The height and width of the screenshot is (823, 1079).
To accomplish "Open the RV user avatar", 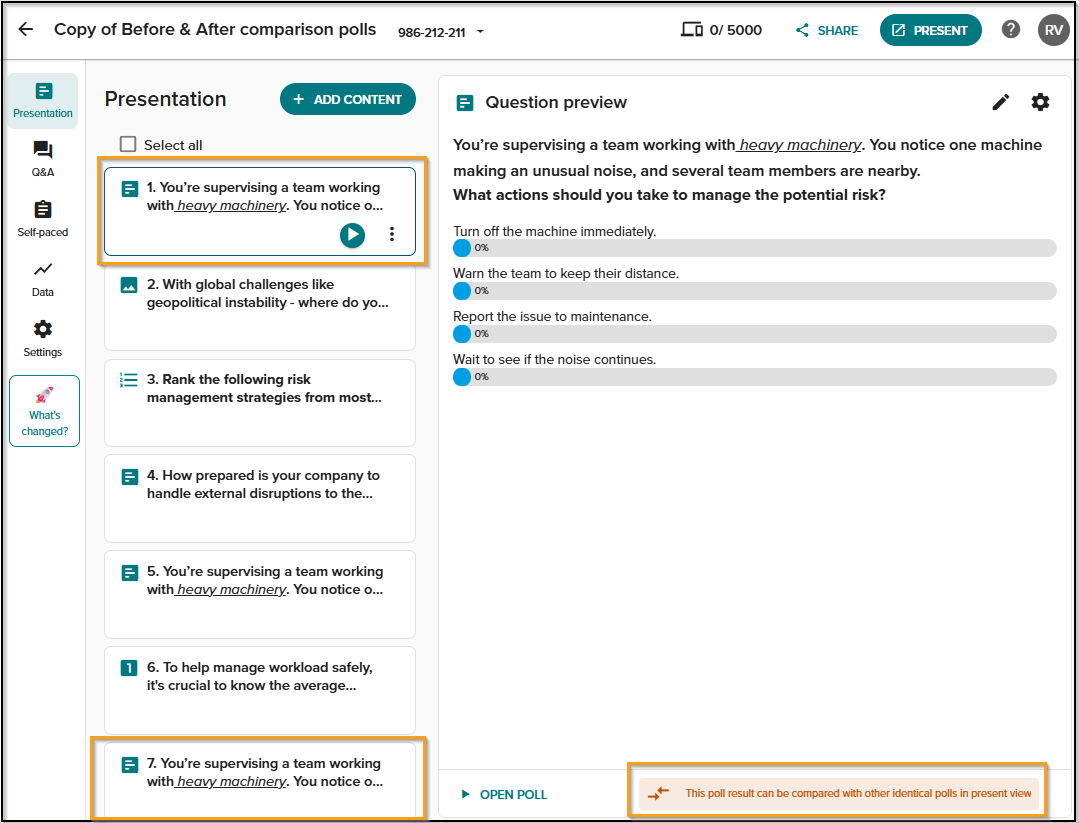I will [1053, 30].
